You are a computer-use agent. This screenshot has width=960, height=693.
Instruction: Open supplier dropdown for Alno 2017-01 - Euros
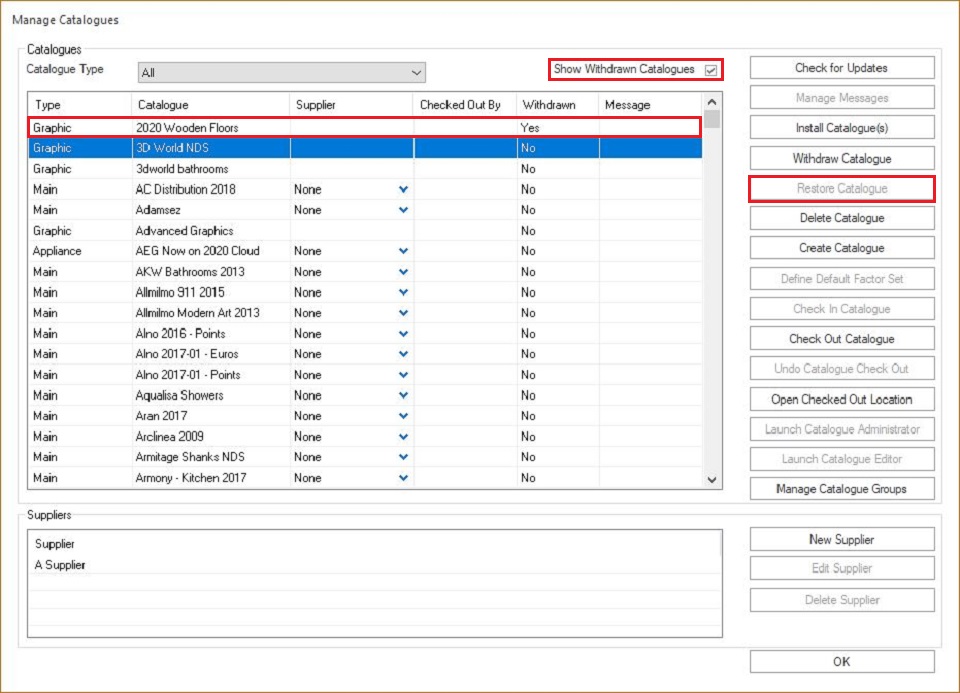(x=403, y=354)
